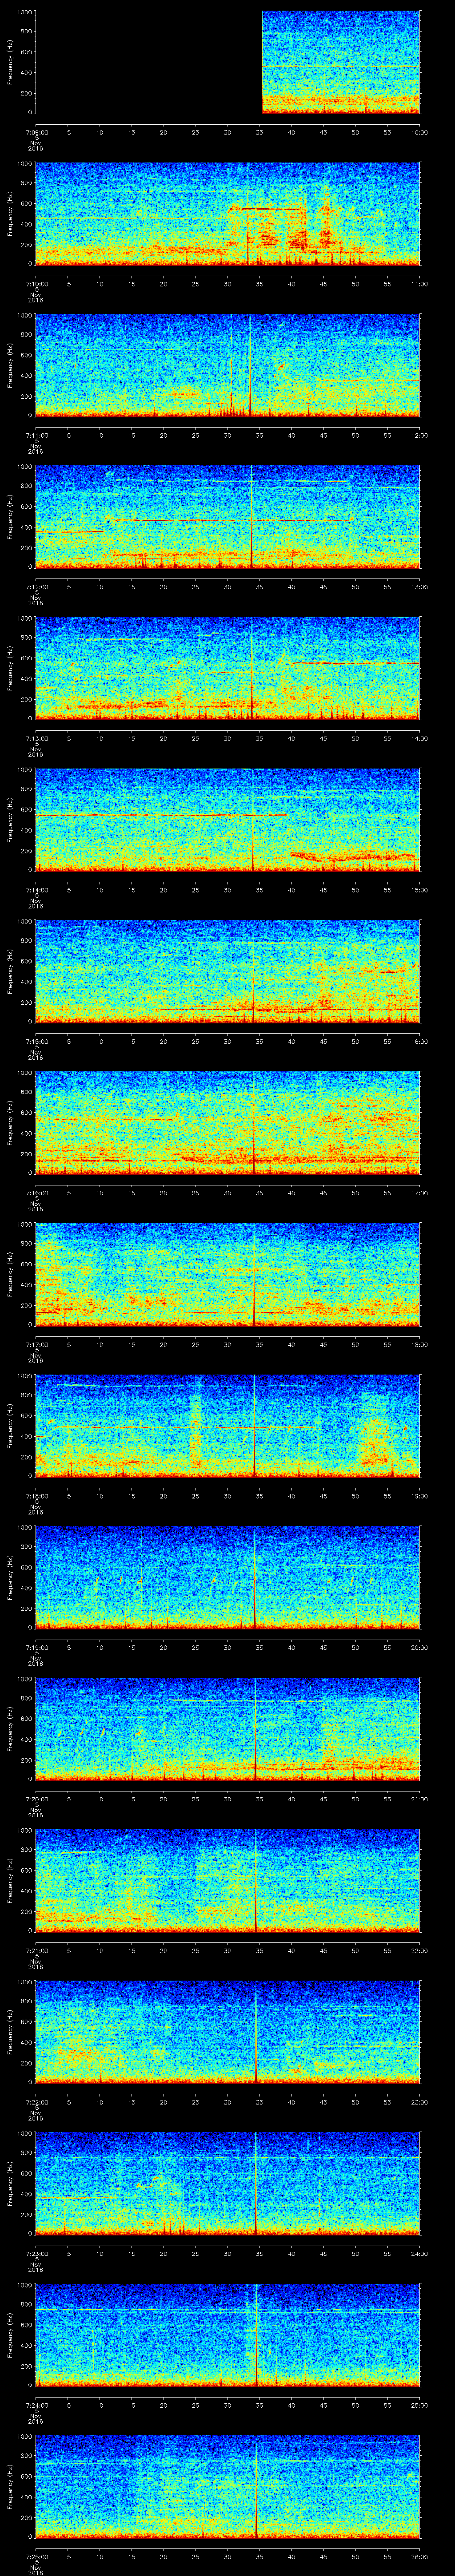Click the 'Nov 2016' date under 7:12:00
The height and width of the screenshot is (2576, 455).
pyautogui.click(x=36, y=600)
